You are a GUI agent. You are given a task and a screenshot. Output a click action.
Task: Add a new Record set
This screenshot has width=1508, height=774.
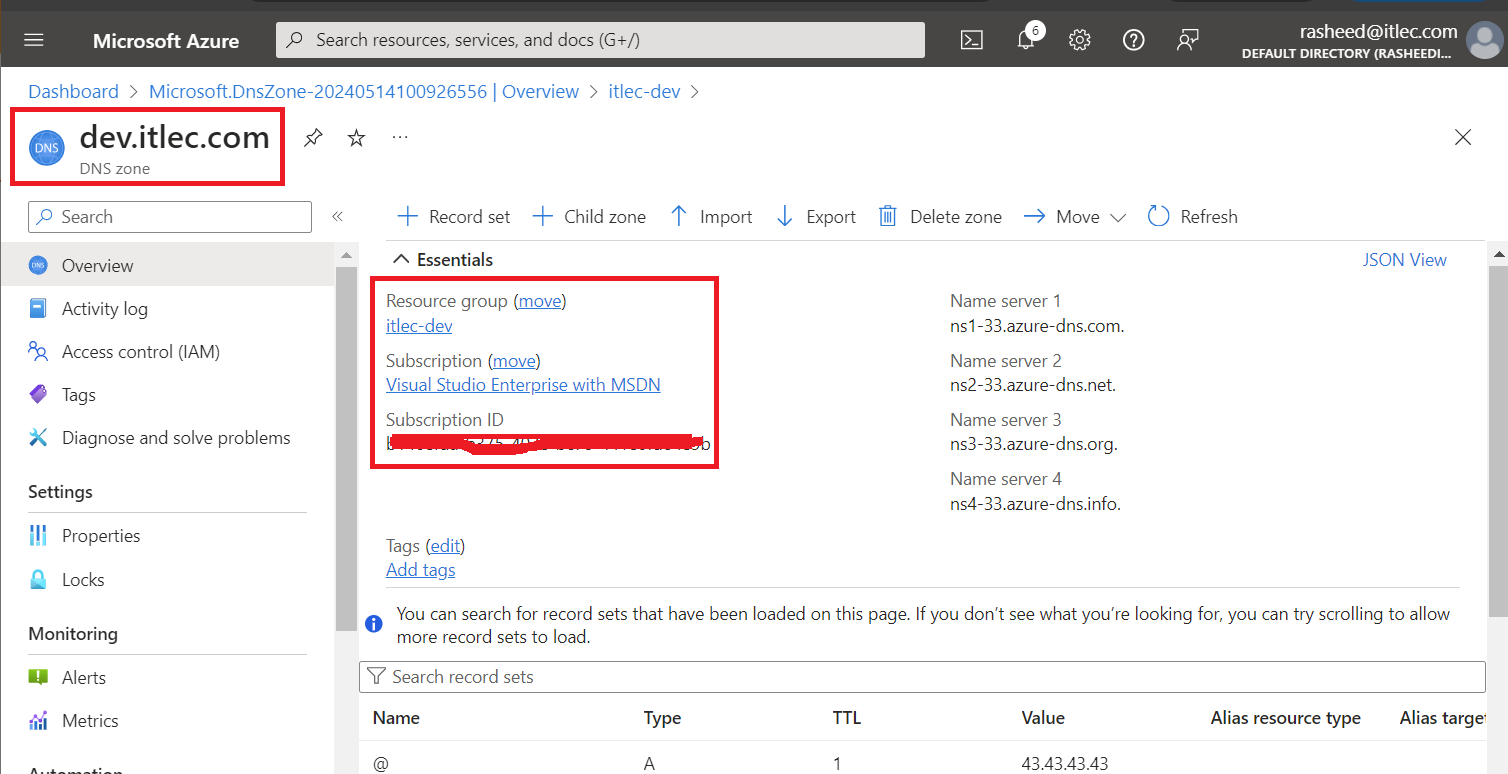point(454,217)
